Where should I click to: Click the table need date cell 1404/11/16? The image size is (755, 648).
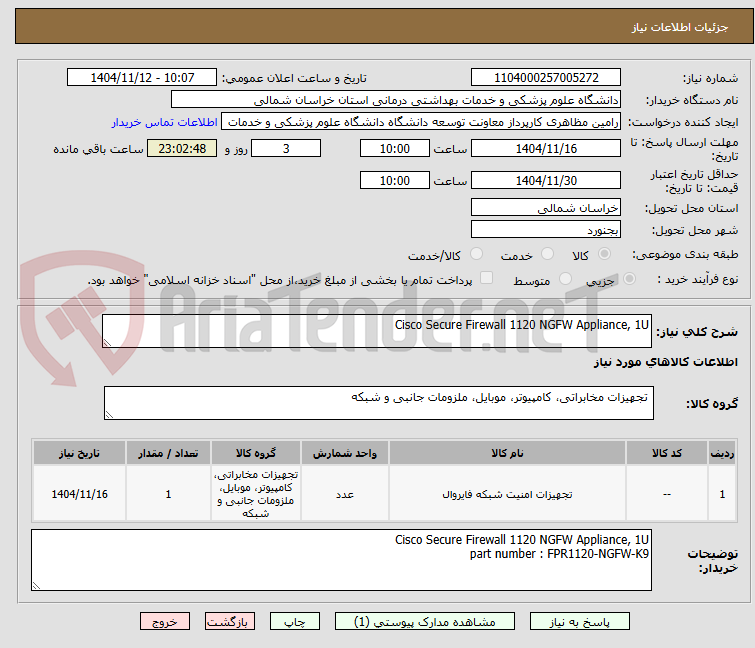79,494
